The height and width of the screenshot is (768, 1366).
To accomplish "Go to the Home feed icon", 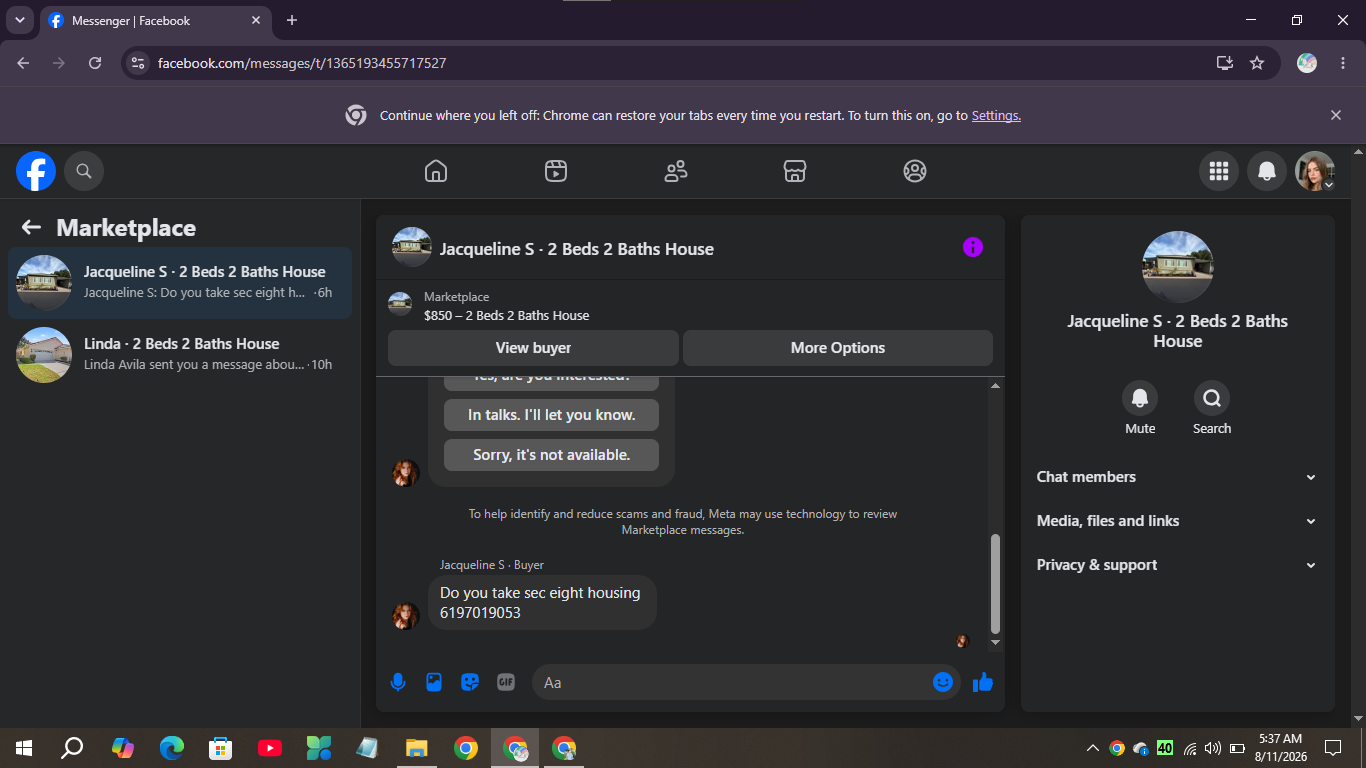I will pos(436,171).
